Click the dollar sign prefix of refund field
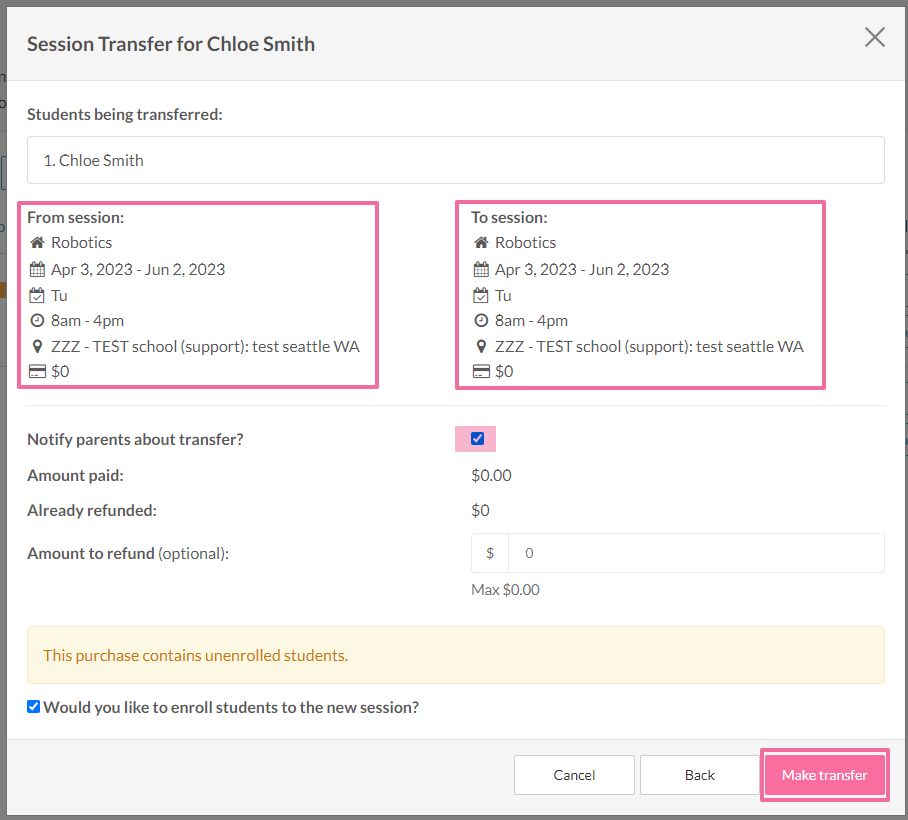 (490, 553)
